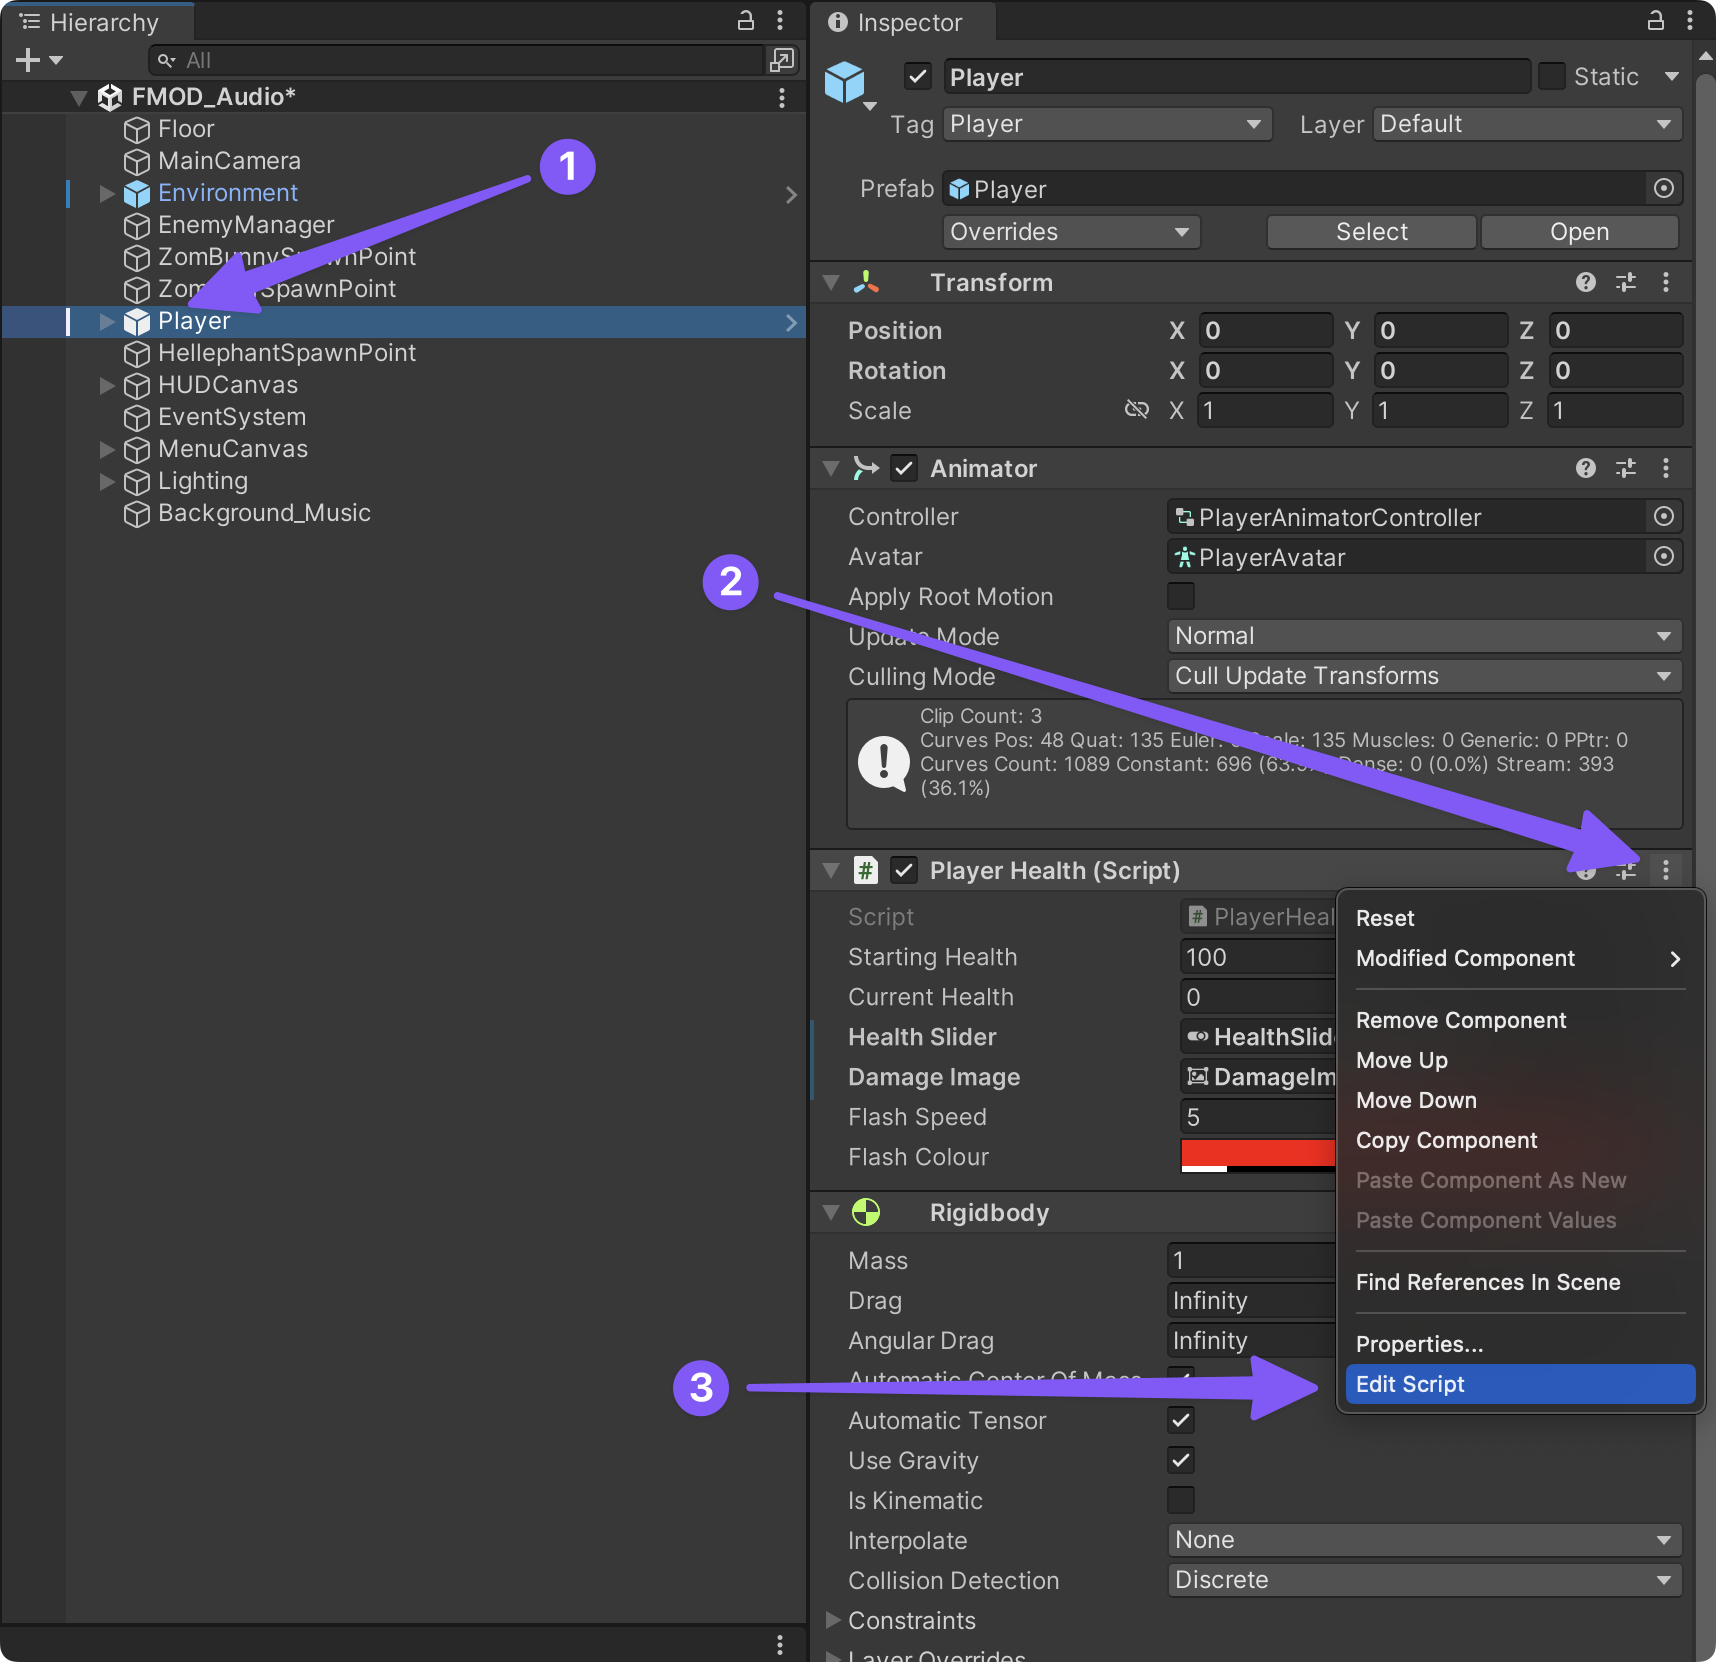Viewport: 1716px width, 1662px height.
Task: Expand the Constraints section
Action: pyautogui.click(x=833, y=1620)
